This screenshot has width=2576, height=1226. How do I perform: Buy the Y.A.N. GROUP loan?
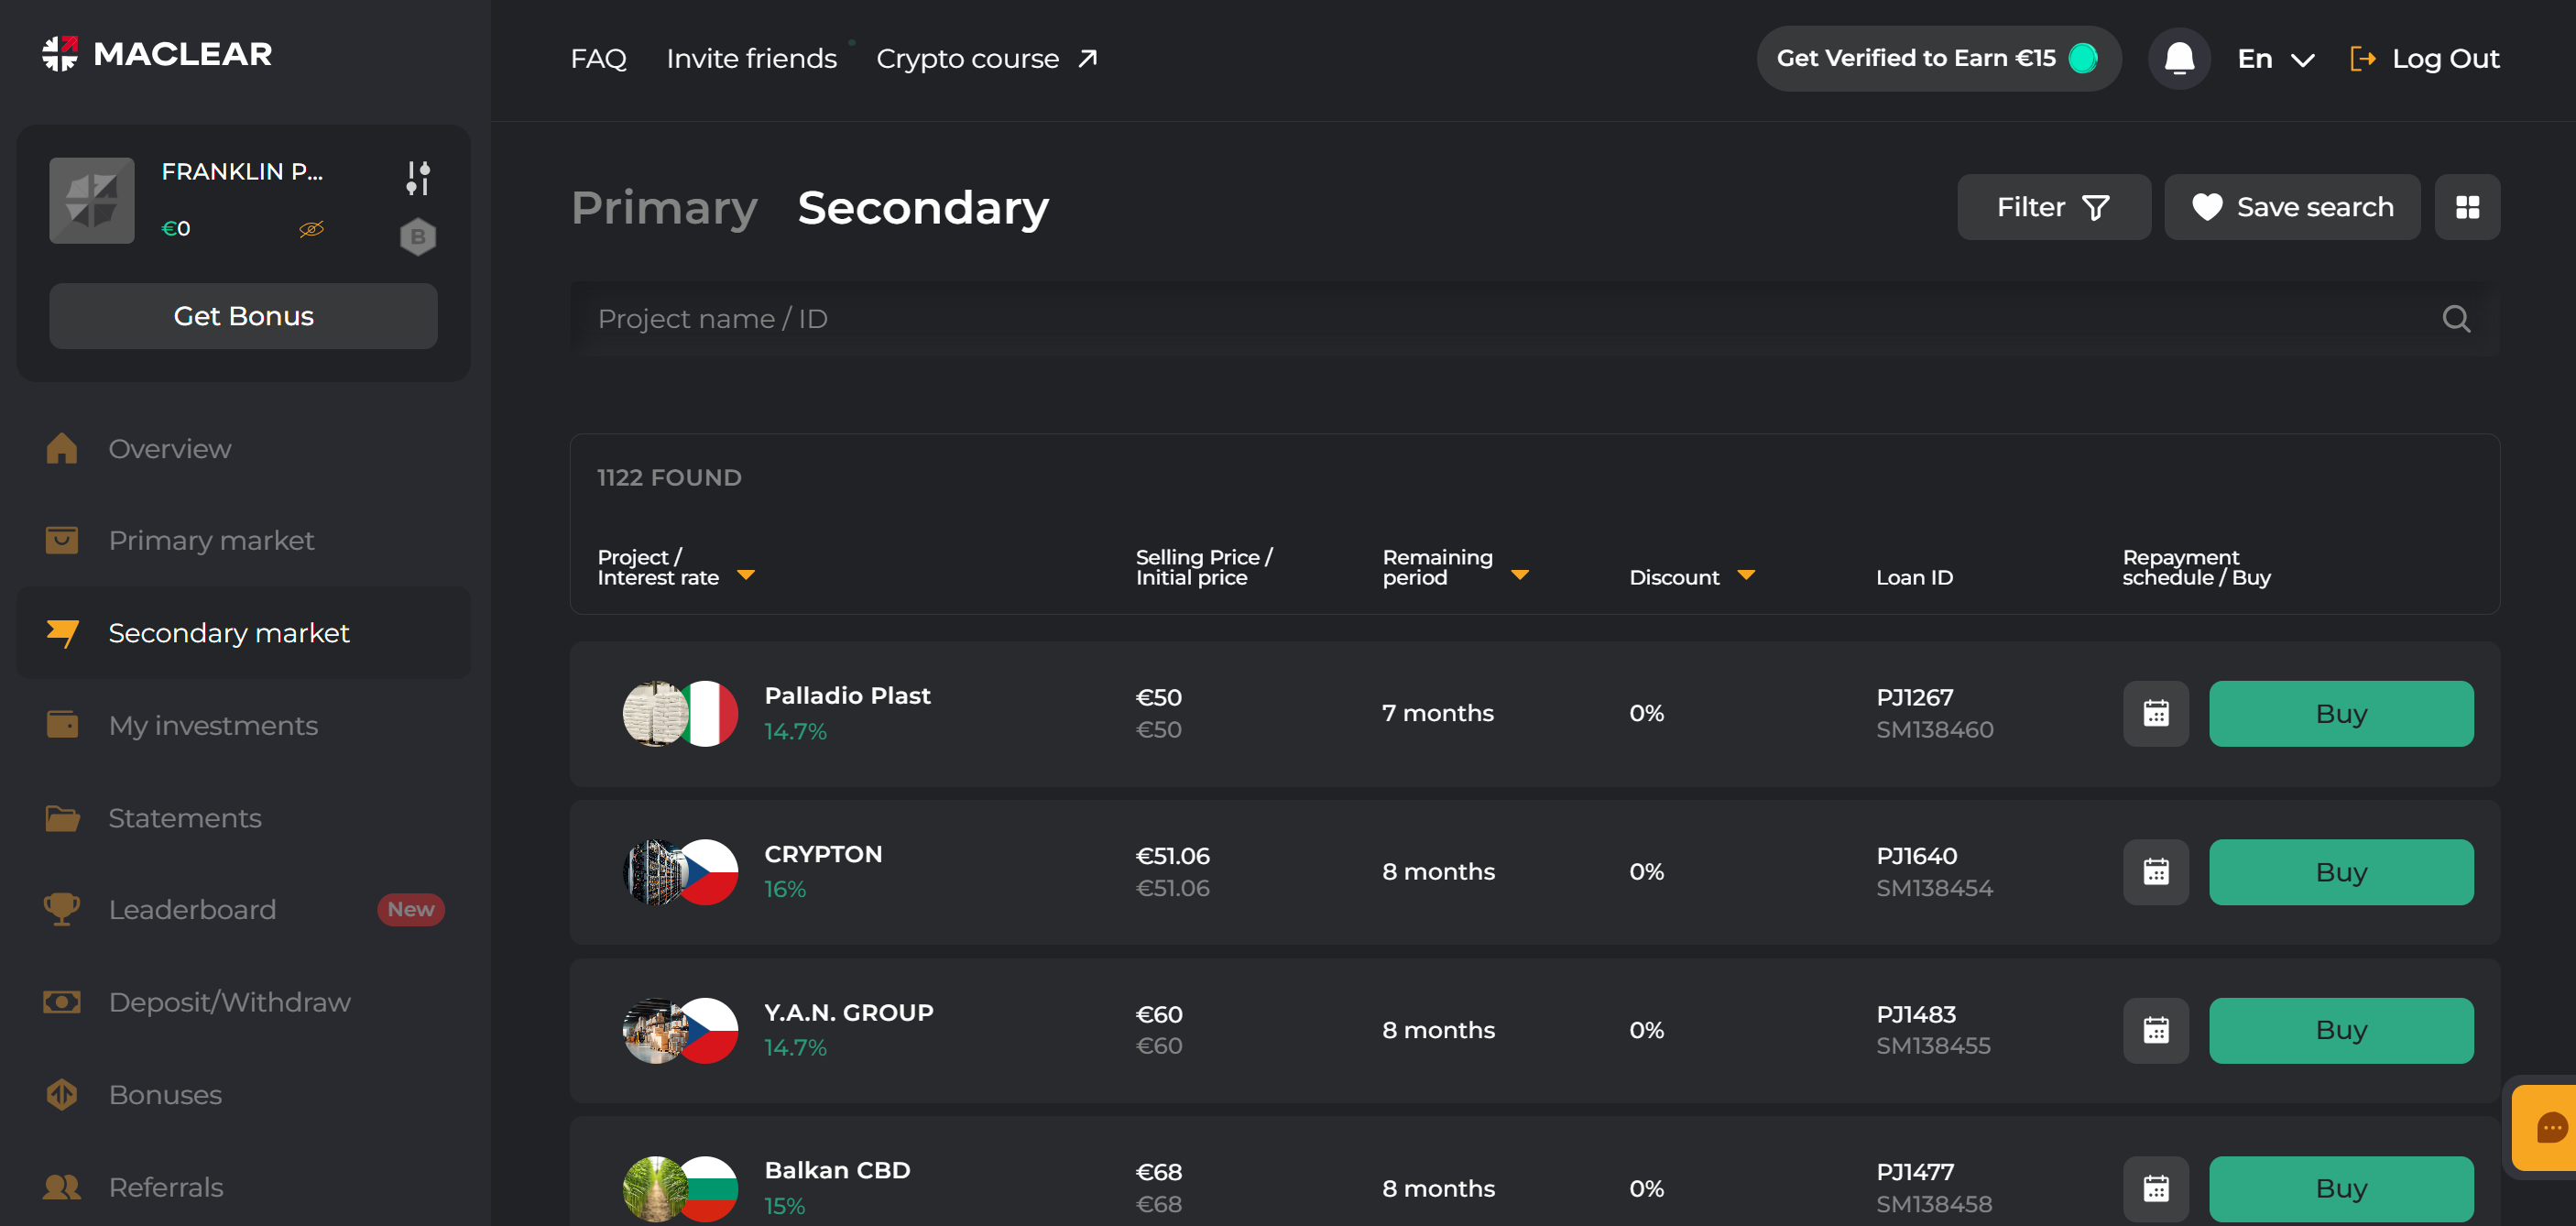[2341, 1030]
